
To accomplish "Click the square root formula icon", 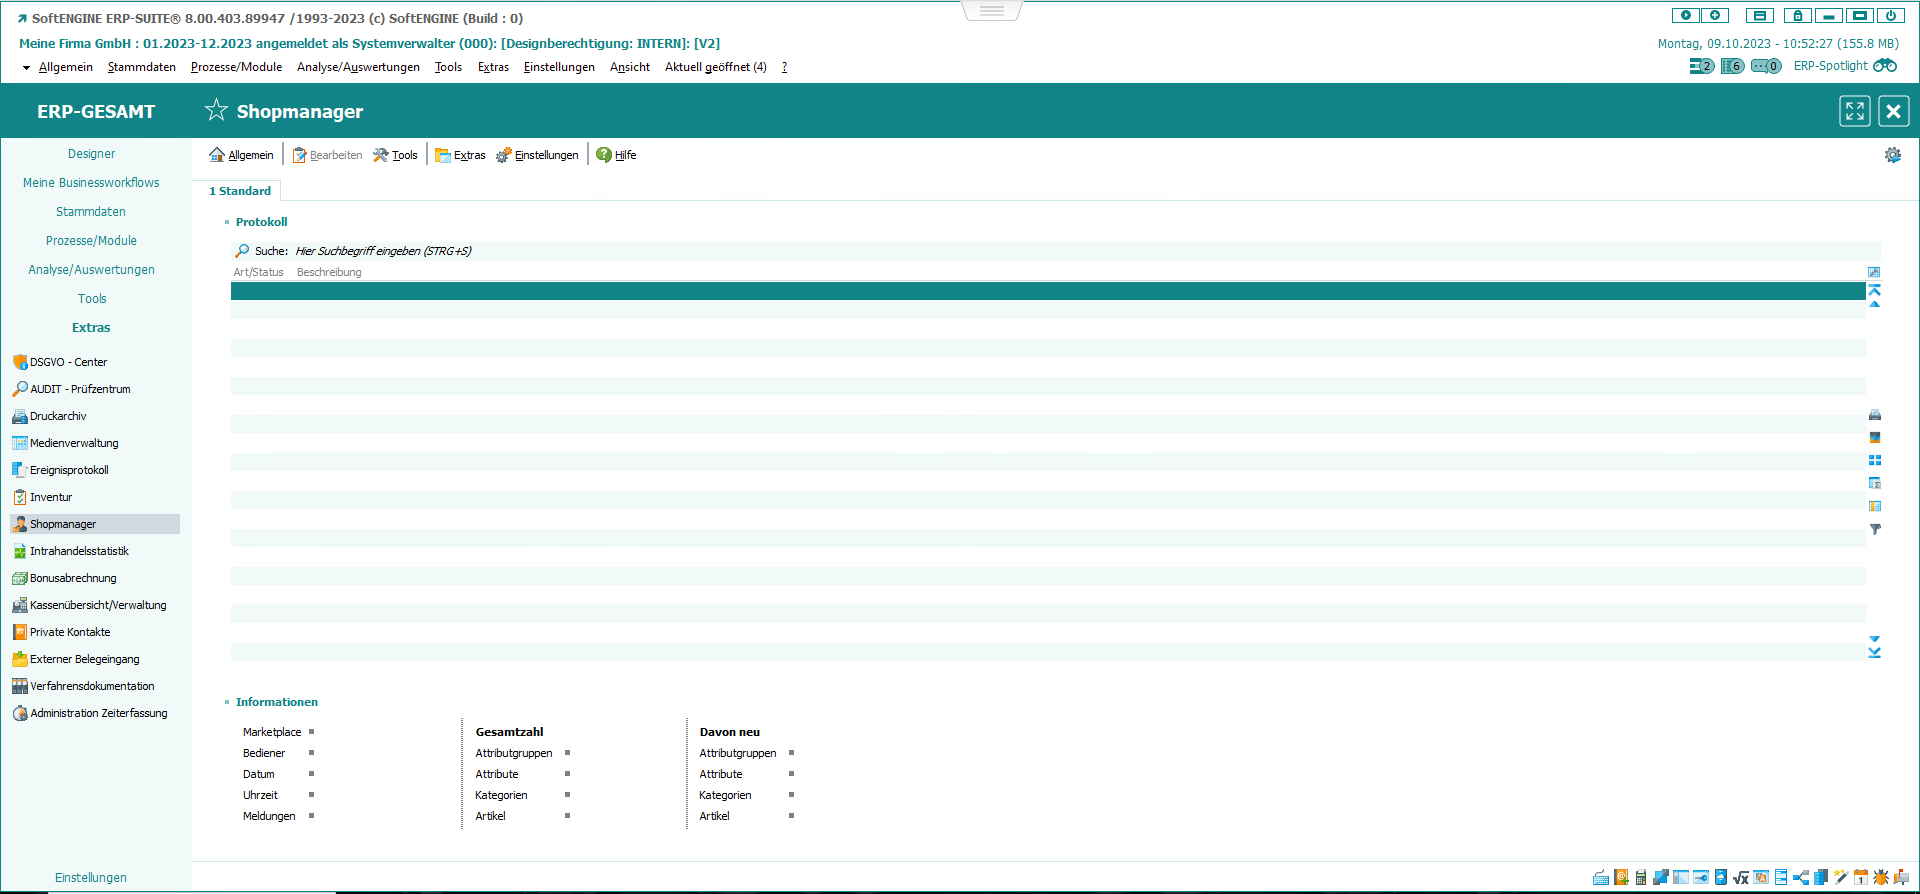I will click(1741, 877).
